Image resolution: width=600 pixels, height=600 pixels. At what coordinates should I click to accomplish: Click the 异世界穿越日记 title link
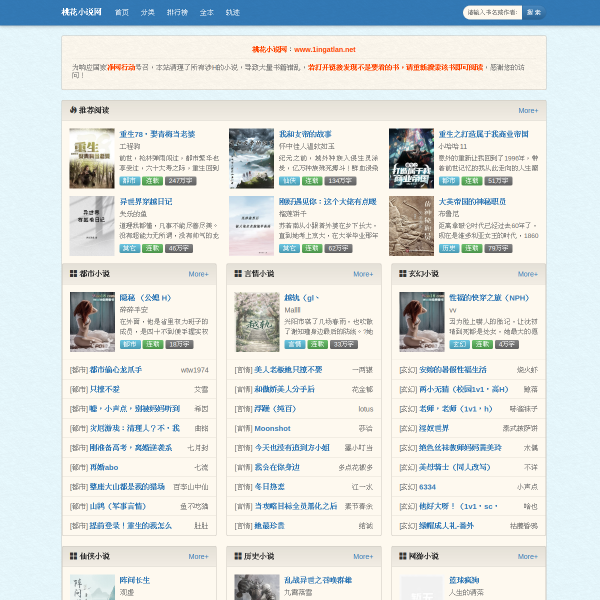(146, 202)
